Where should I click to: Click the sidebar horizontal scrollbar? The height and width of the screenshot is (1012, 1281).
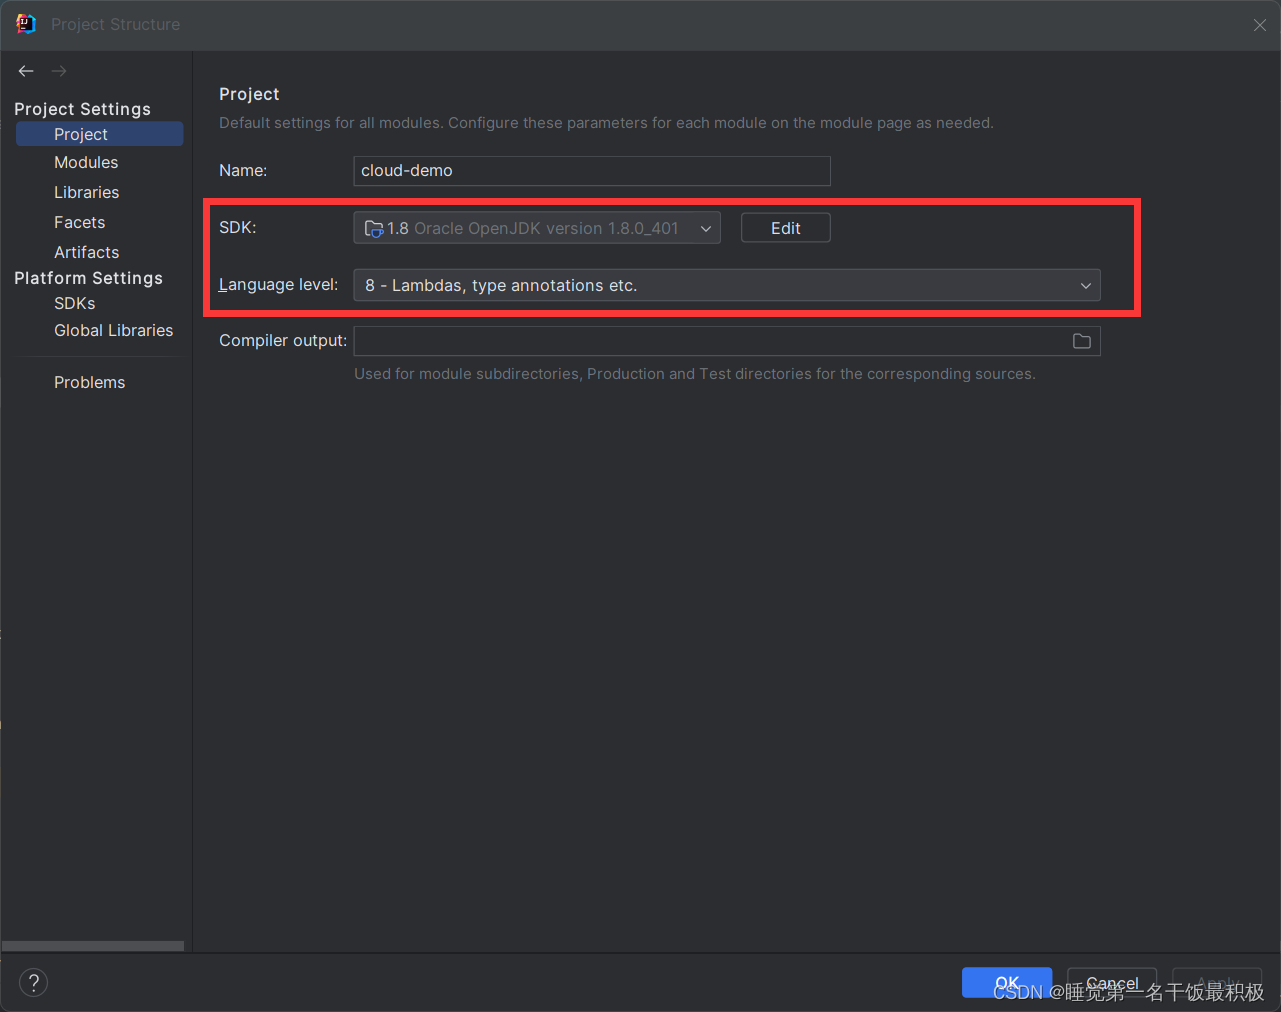coord(93,945)
